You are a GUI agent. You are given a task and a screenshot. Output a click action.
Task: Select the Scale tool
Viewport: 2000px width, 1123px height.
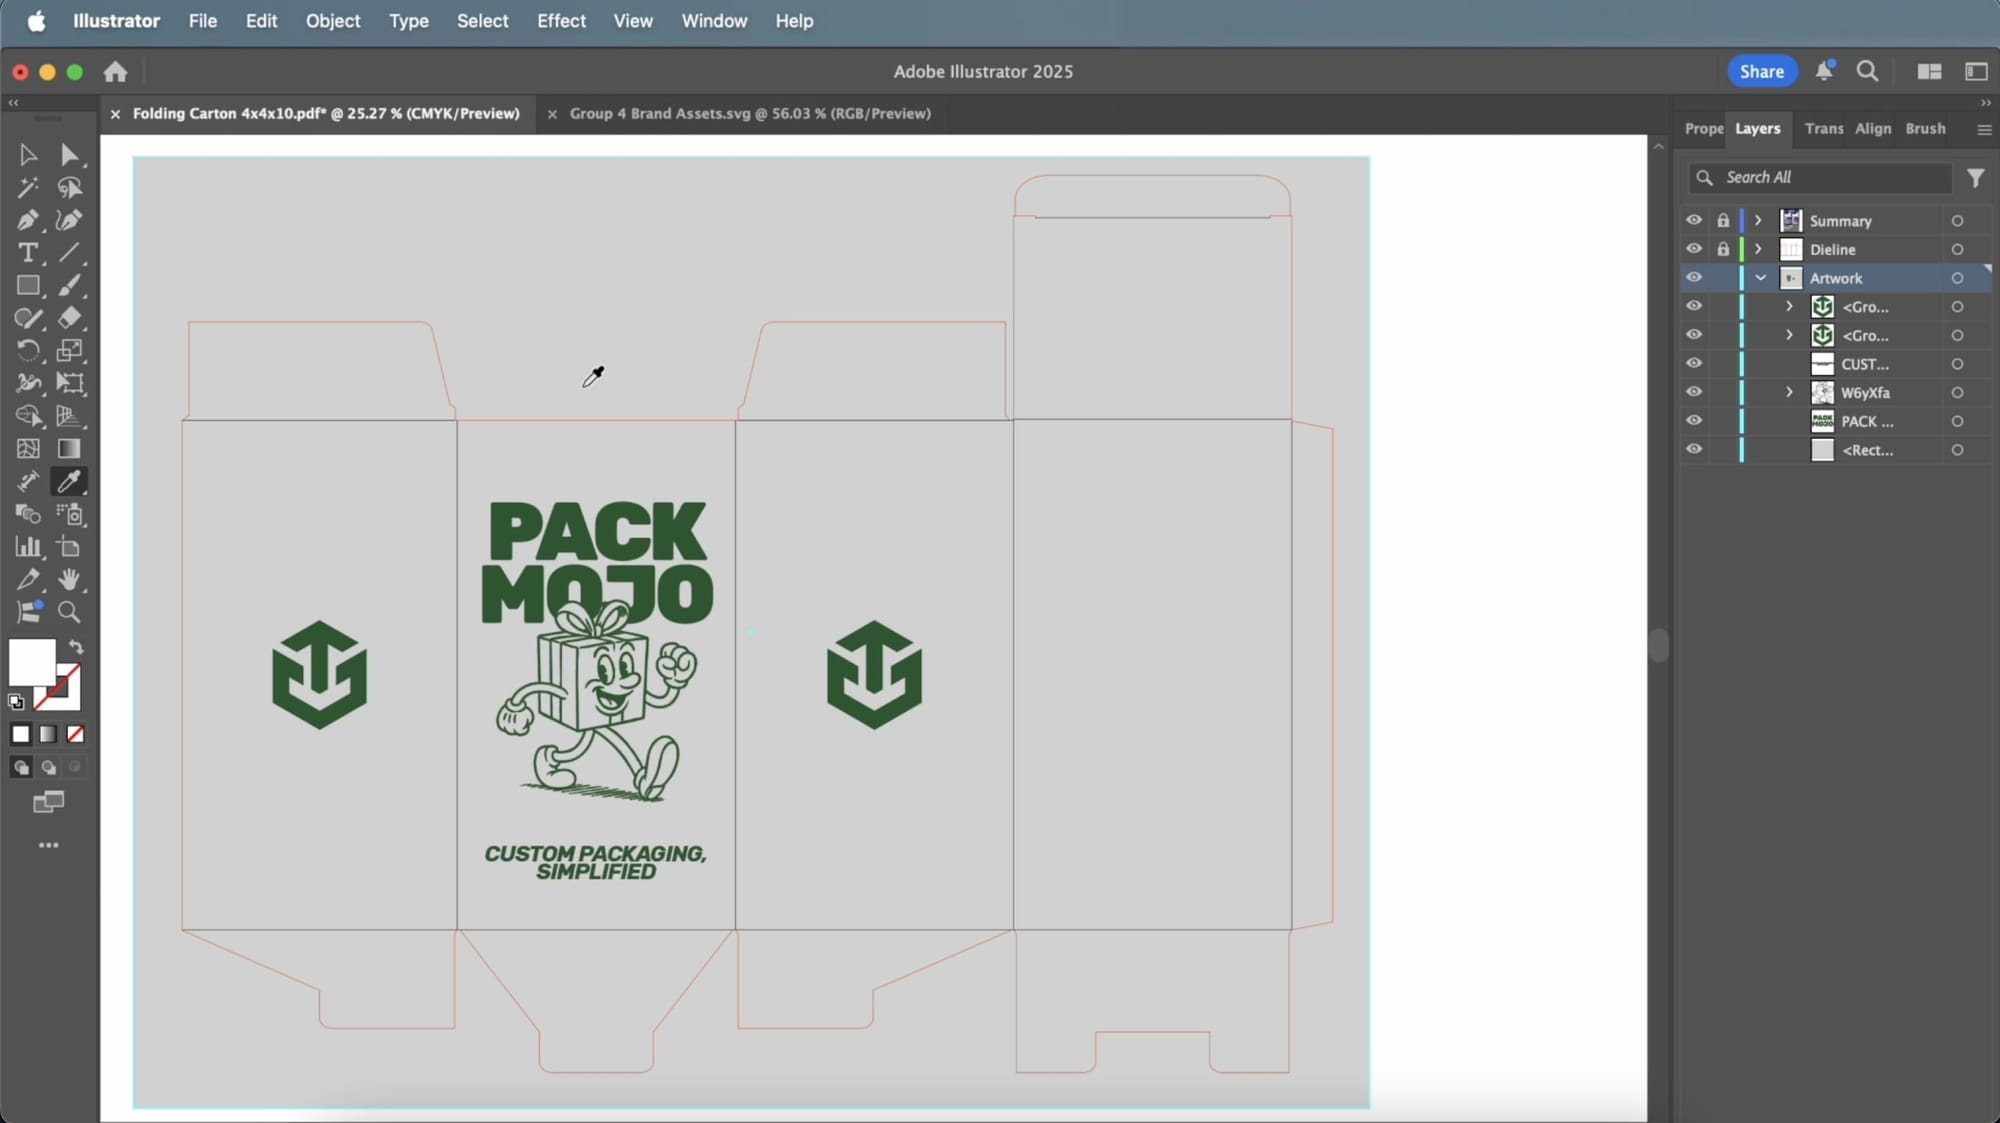pyautogui.click(x=69, y=351)
